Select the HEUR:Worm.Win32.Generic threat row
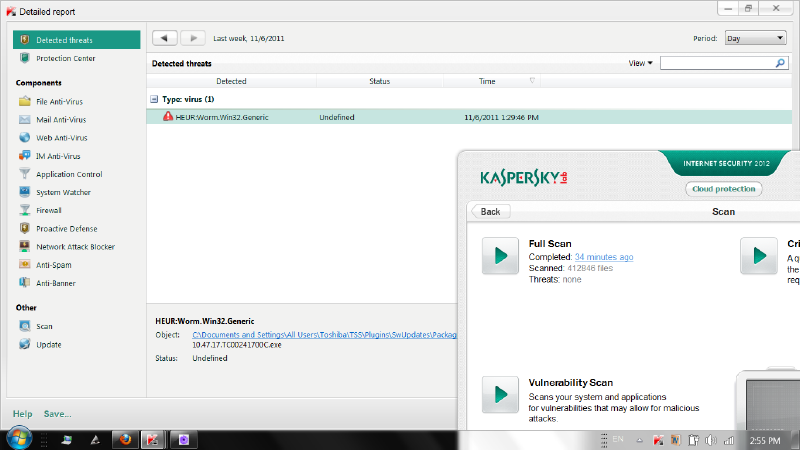Image resolution: width=800 pixels, height=450 pixels. pyautogui.click(x=469, y=117)
